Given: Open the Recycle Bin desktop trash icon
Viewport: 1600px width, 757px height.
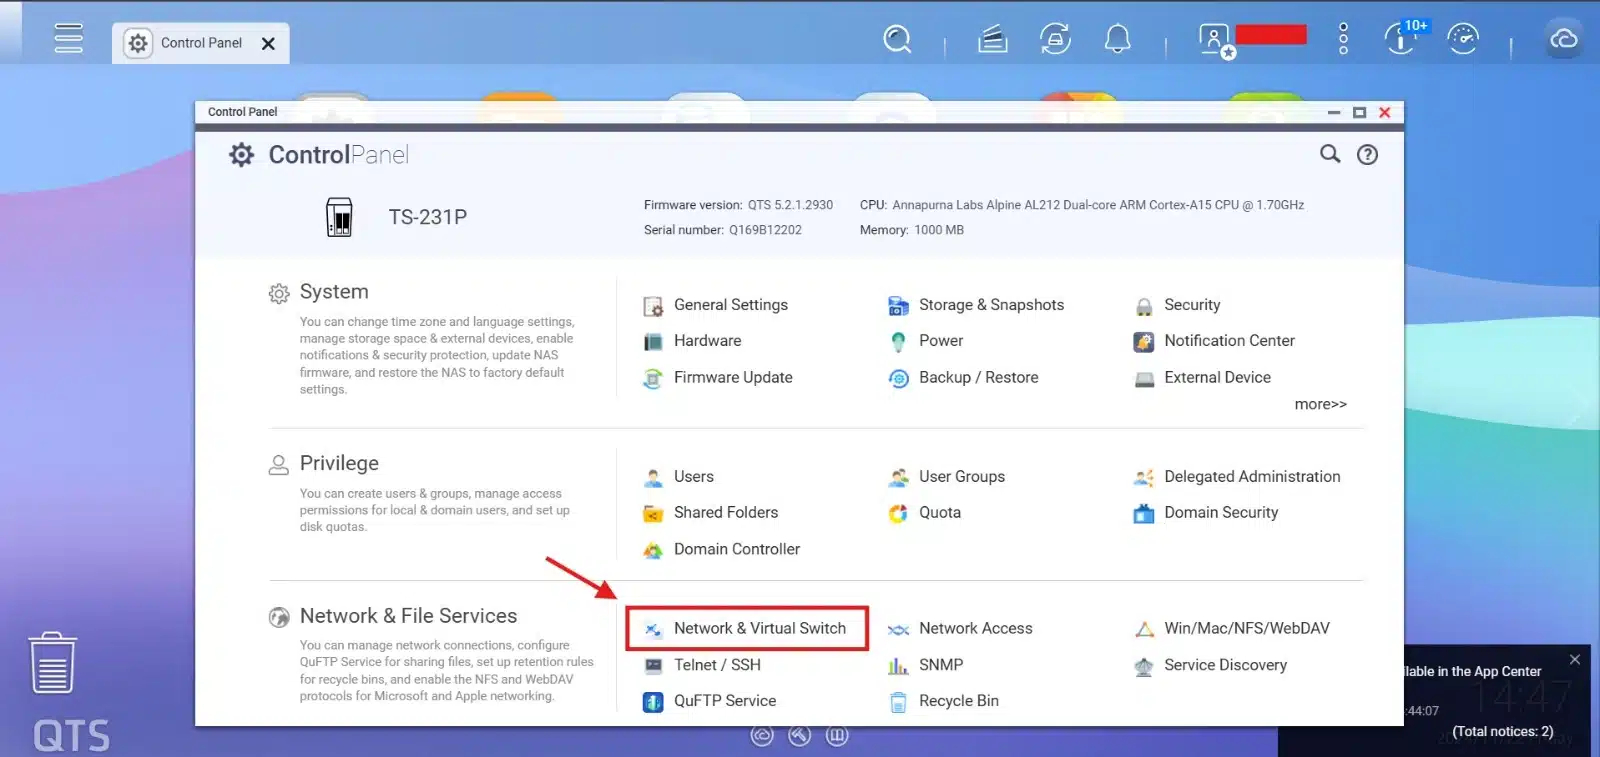Looking at the screenshot, I should coord(52,662).
